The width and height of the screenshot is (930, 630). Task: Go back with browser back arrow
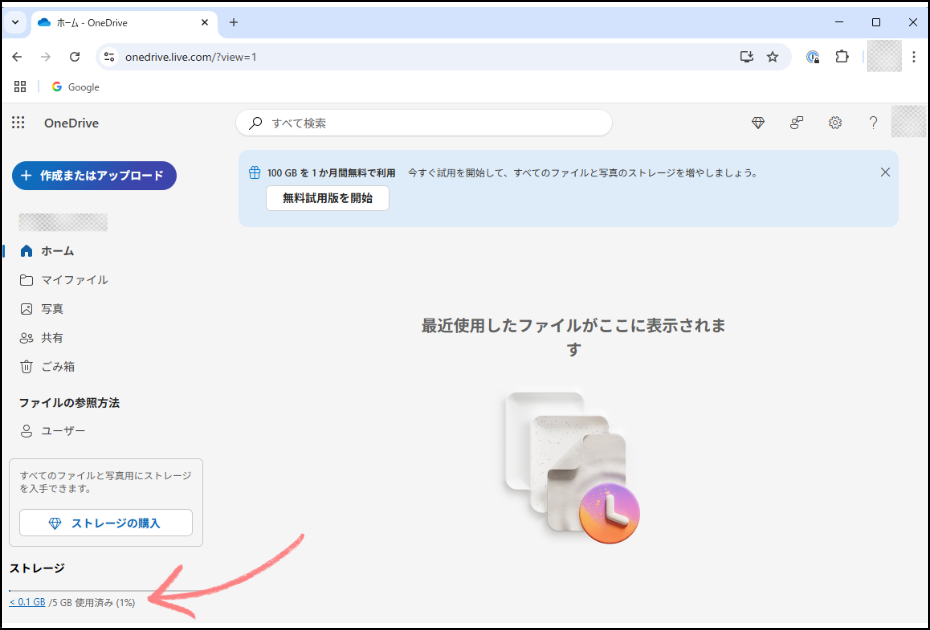(17, 57)
